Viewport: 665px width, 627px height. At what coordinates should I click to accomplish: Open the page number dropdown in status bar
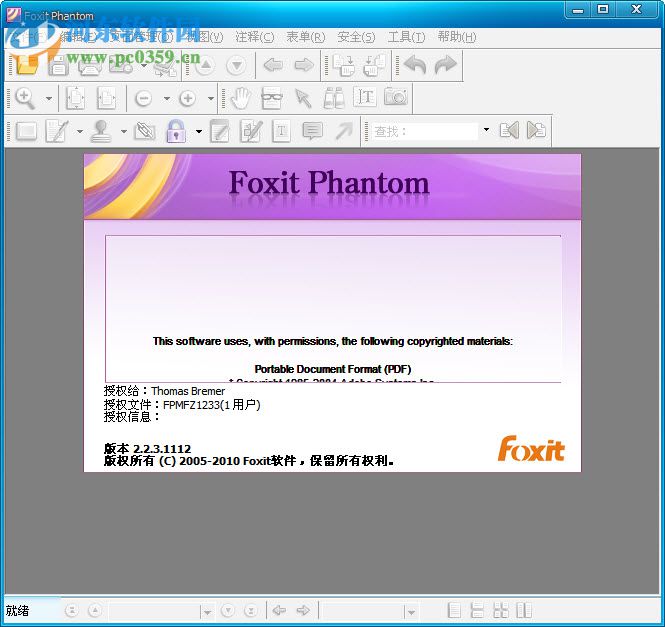pyautogui.click(x=207, y=612)
